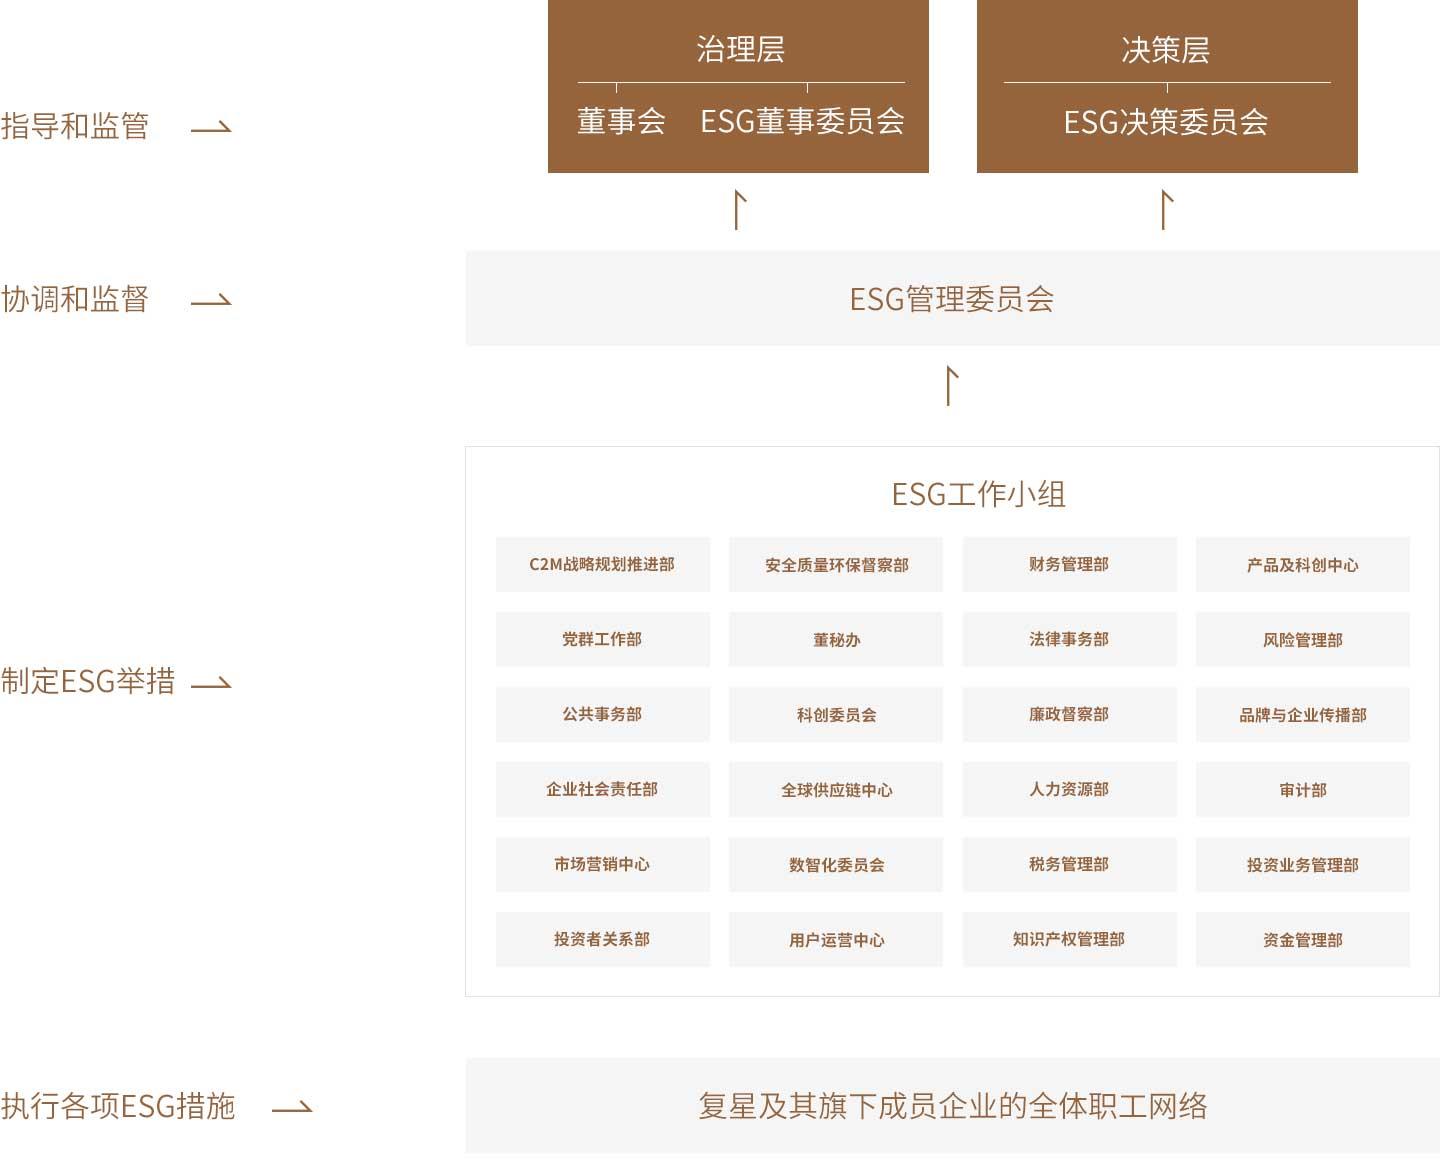
Task: Select the 资金管理部 box
Action: tap(1302, 940)
